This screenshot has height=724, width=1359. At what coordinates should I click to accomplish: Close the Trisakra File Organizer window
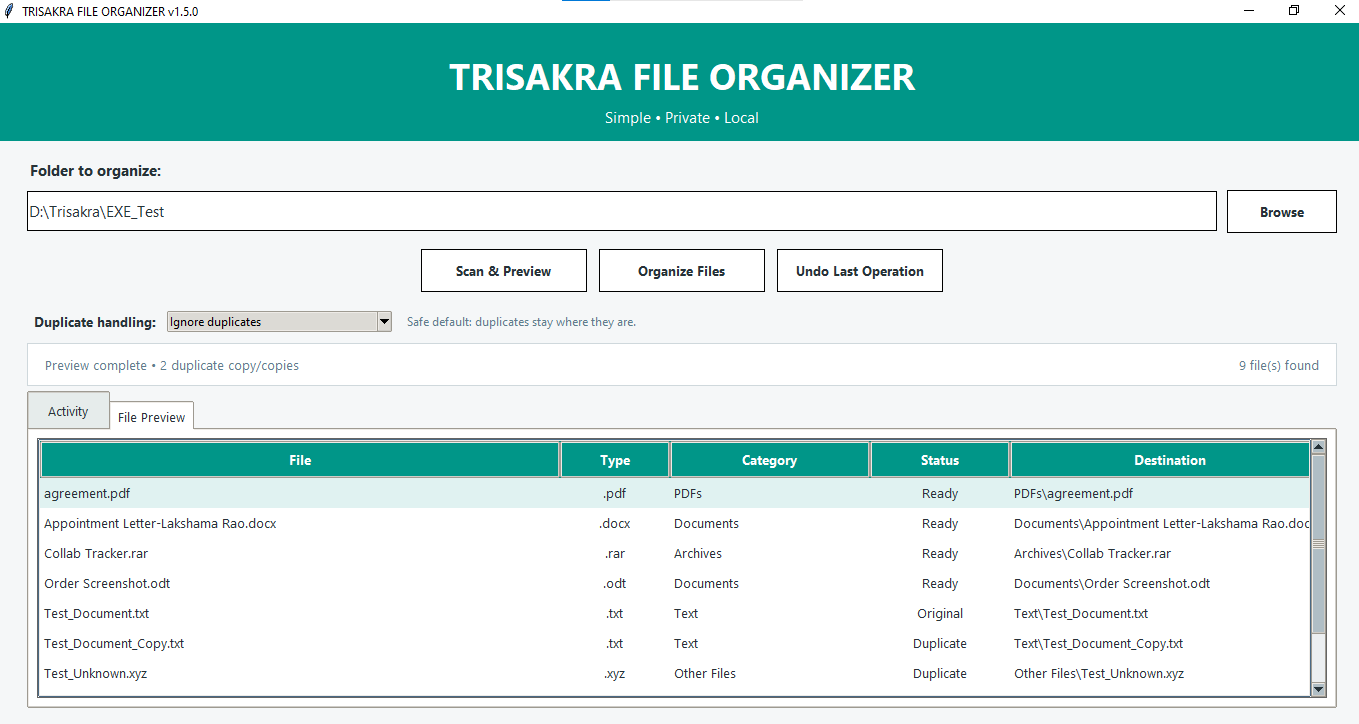click(x=1339, y=10)
